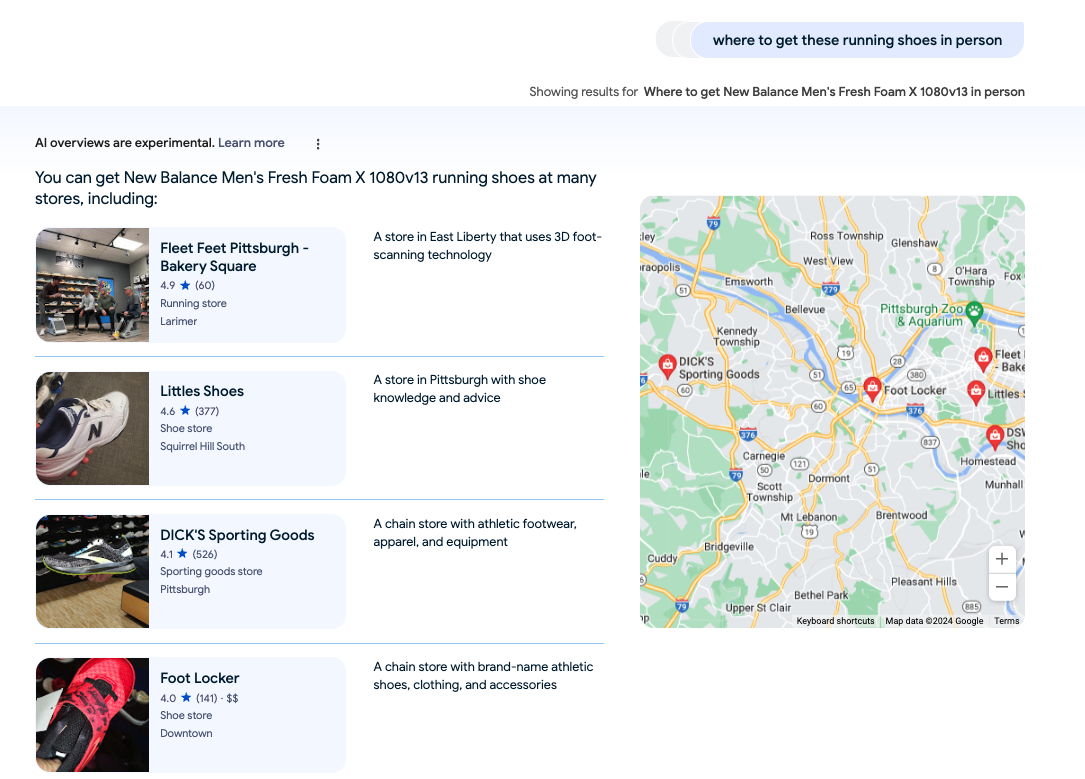Screen dimensions: 1085x779
Task: Click the 'where to get these running shoes' query bubble
Action: coord(857,40)
